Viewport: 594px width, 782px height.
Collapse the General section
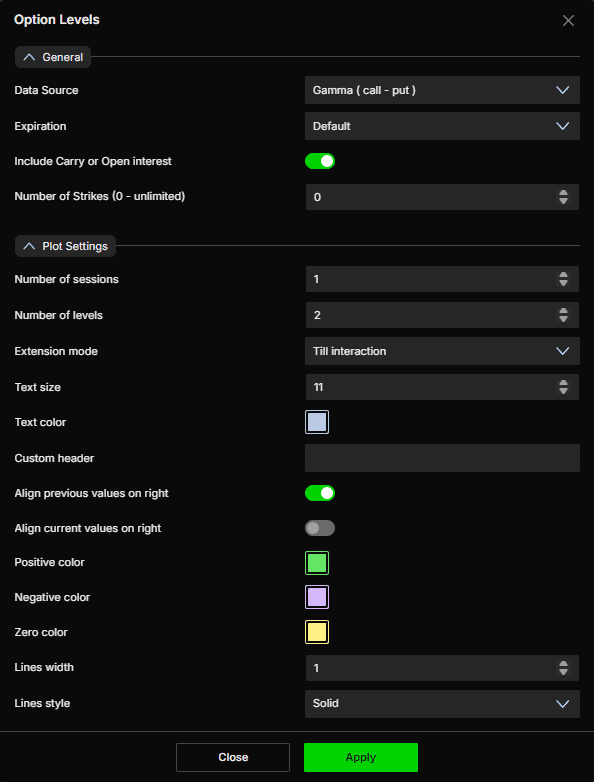pyautogui.click(x=53, y=57)
